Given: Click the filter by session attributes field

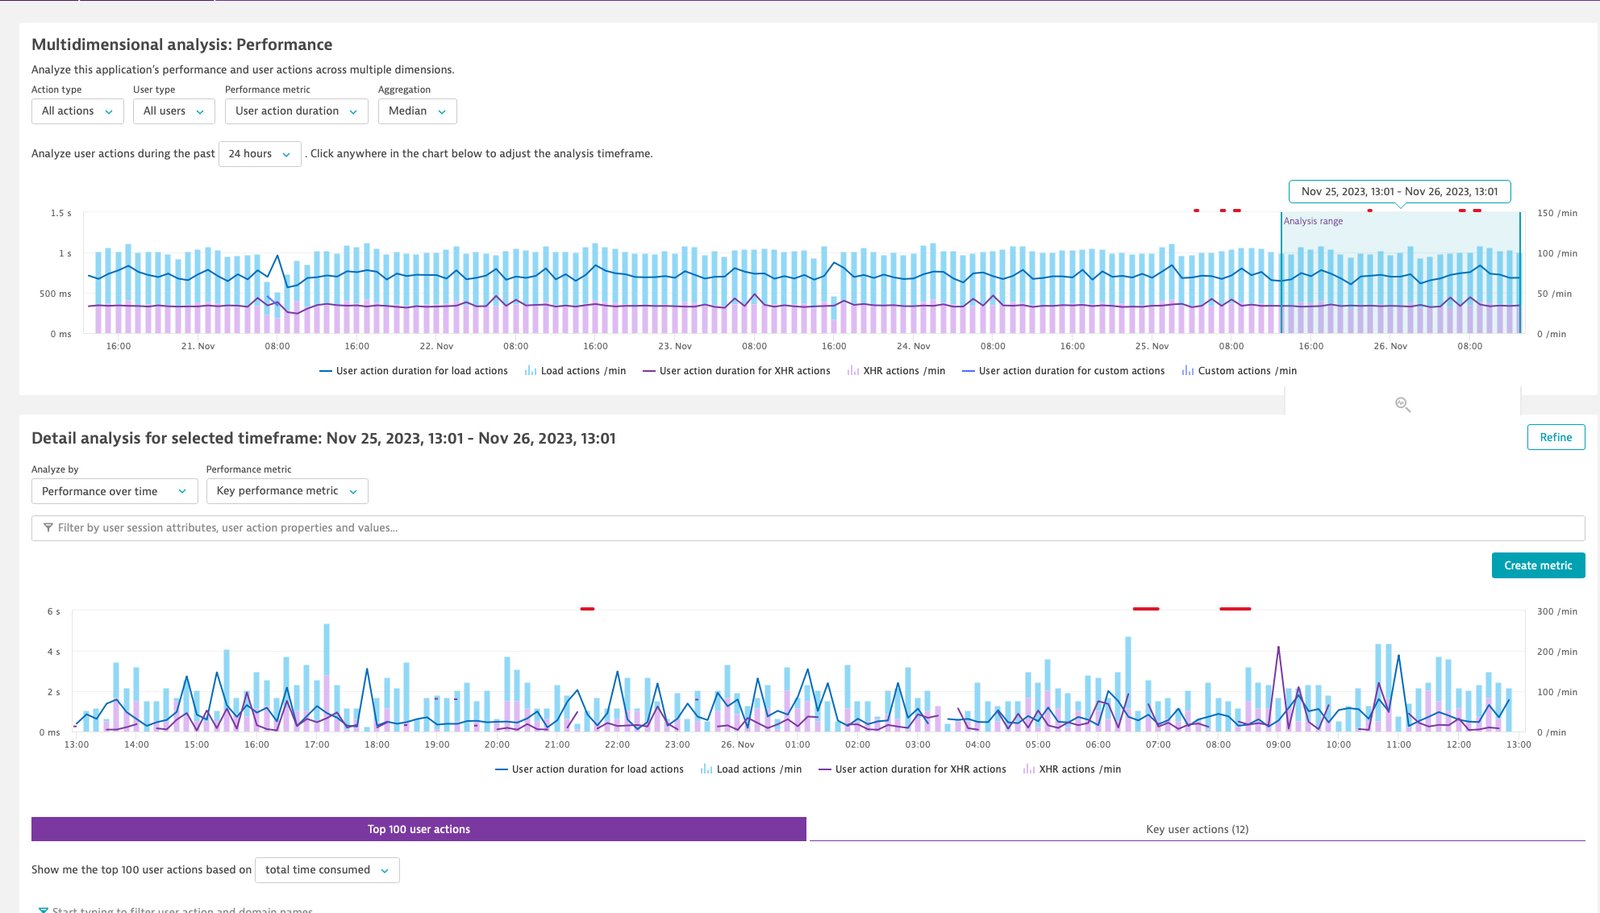Looking at the screenshot, I should click(808, 528).
